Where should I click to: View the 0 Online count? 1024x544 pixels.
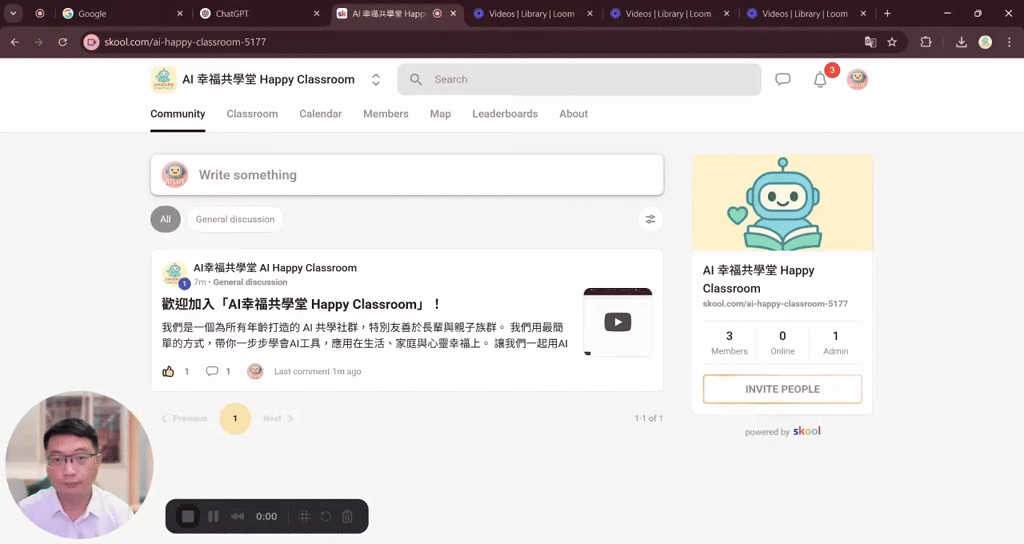click(x=782, y=342)
